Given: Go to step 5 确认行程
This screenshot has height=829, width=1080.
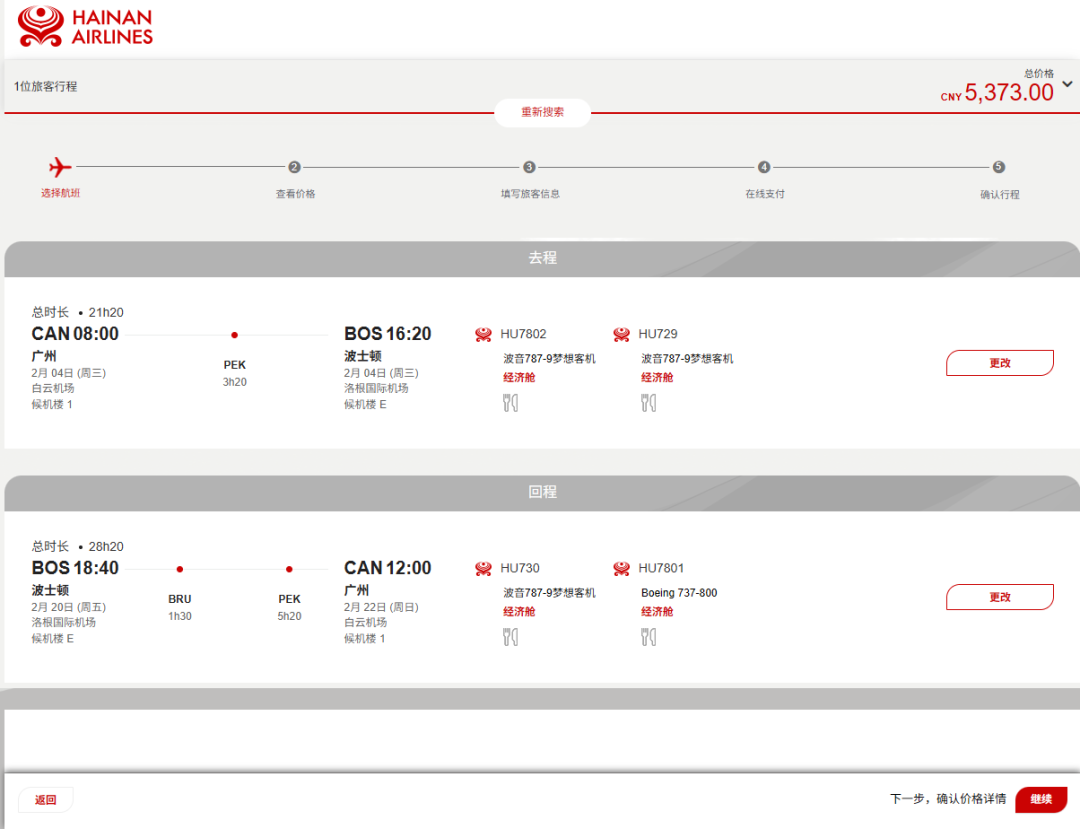Looking at the screenshot, I should (x=998, y=168).
